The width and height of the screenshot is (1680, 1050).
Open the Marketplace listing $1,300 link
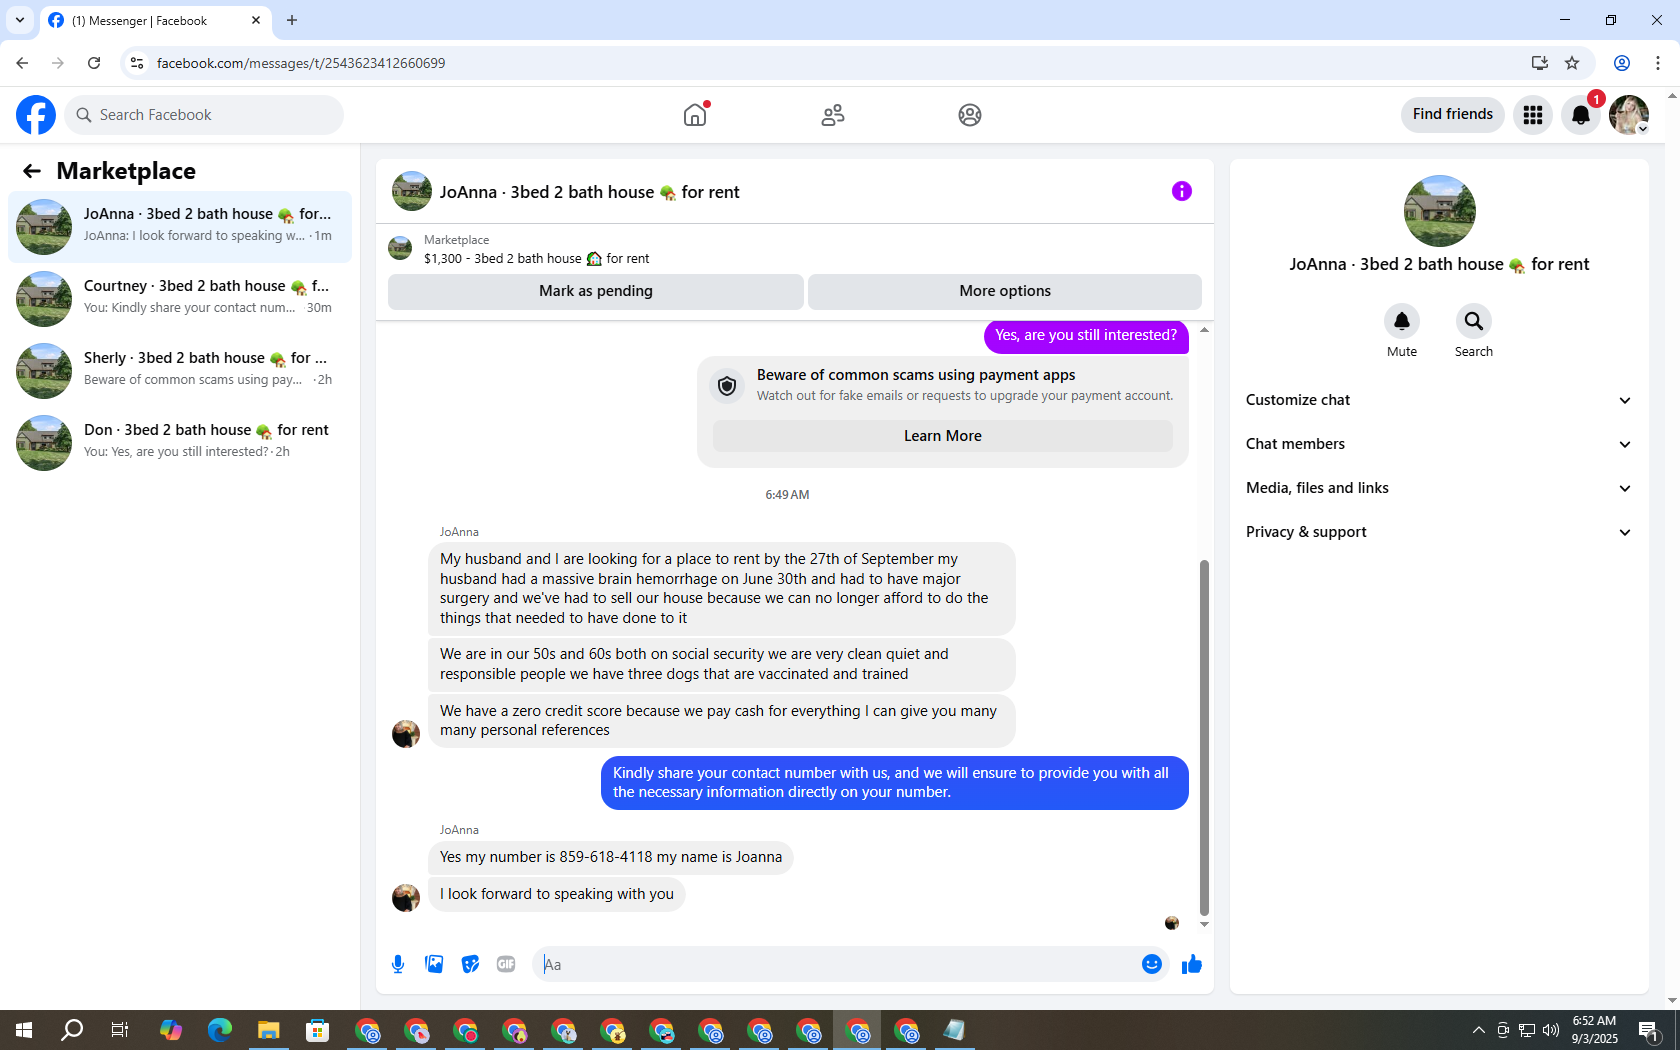[x=537, y=258]
